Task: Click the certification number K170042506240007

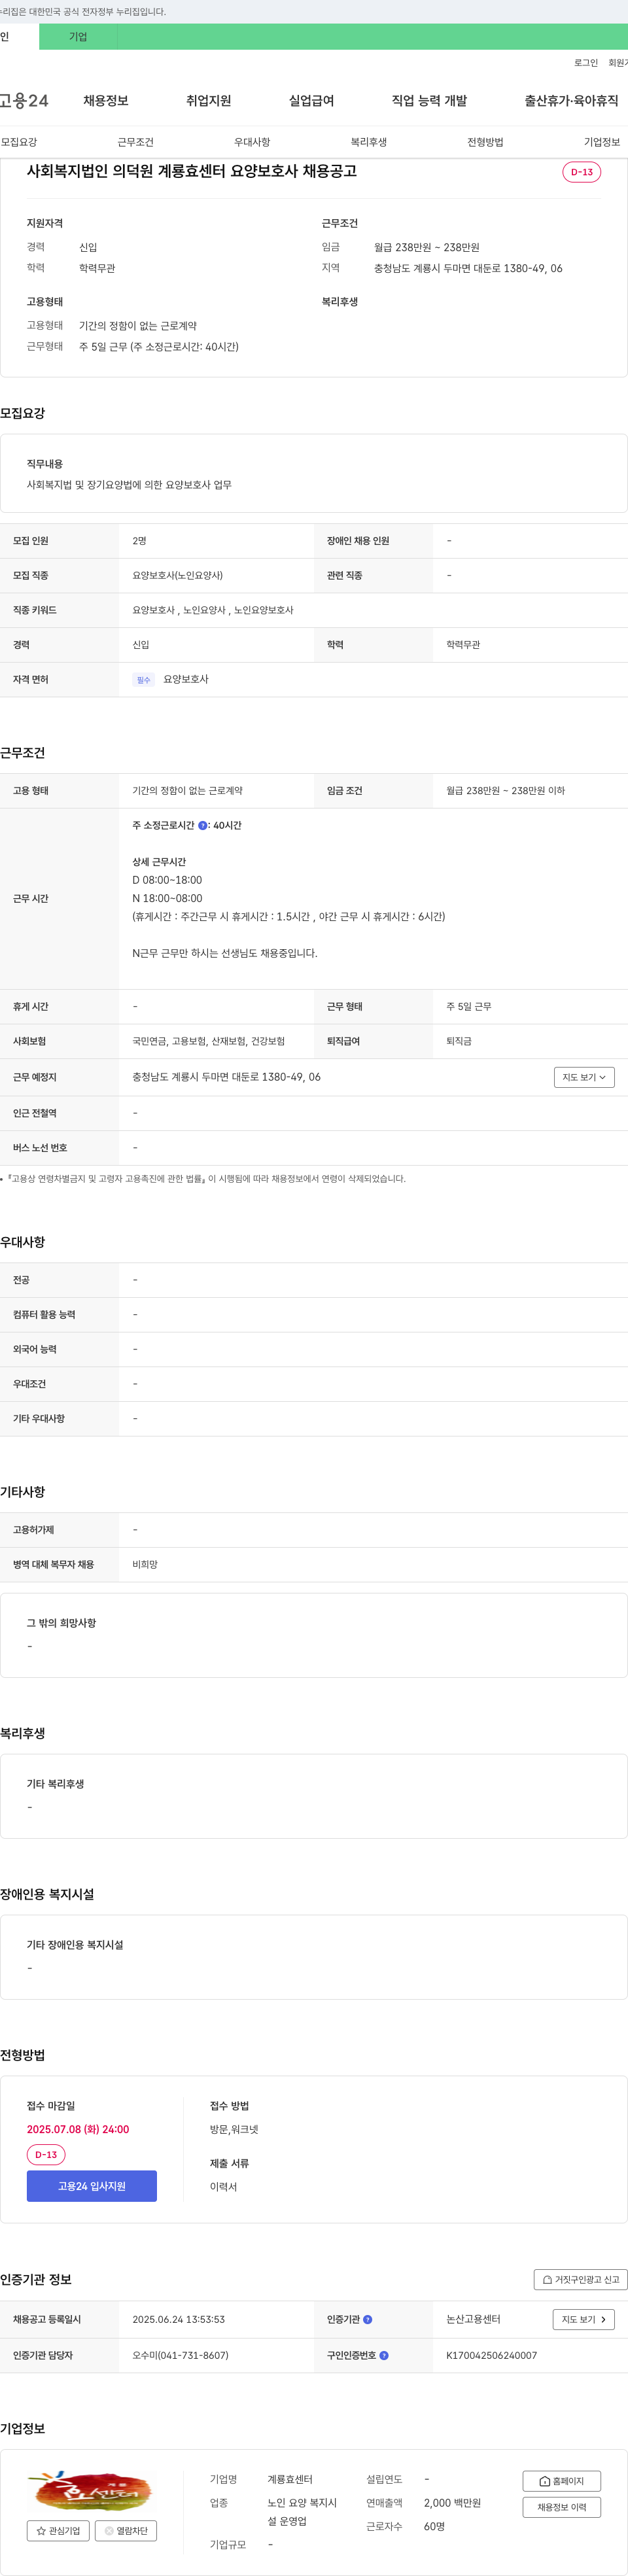Action: (491, 2355)
